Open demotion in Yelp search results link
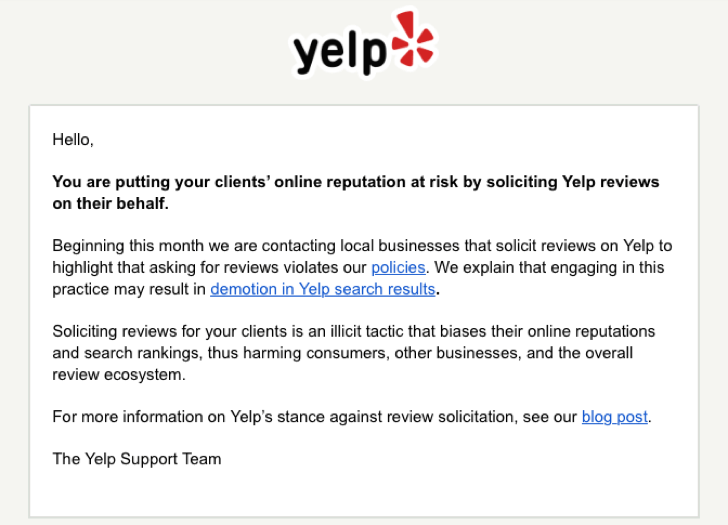728x525 pixels. click(x=323, y=289)
